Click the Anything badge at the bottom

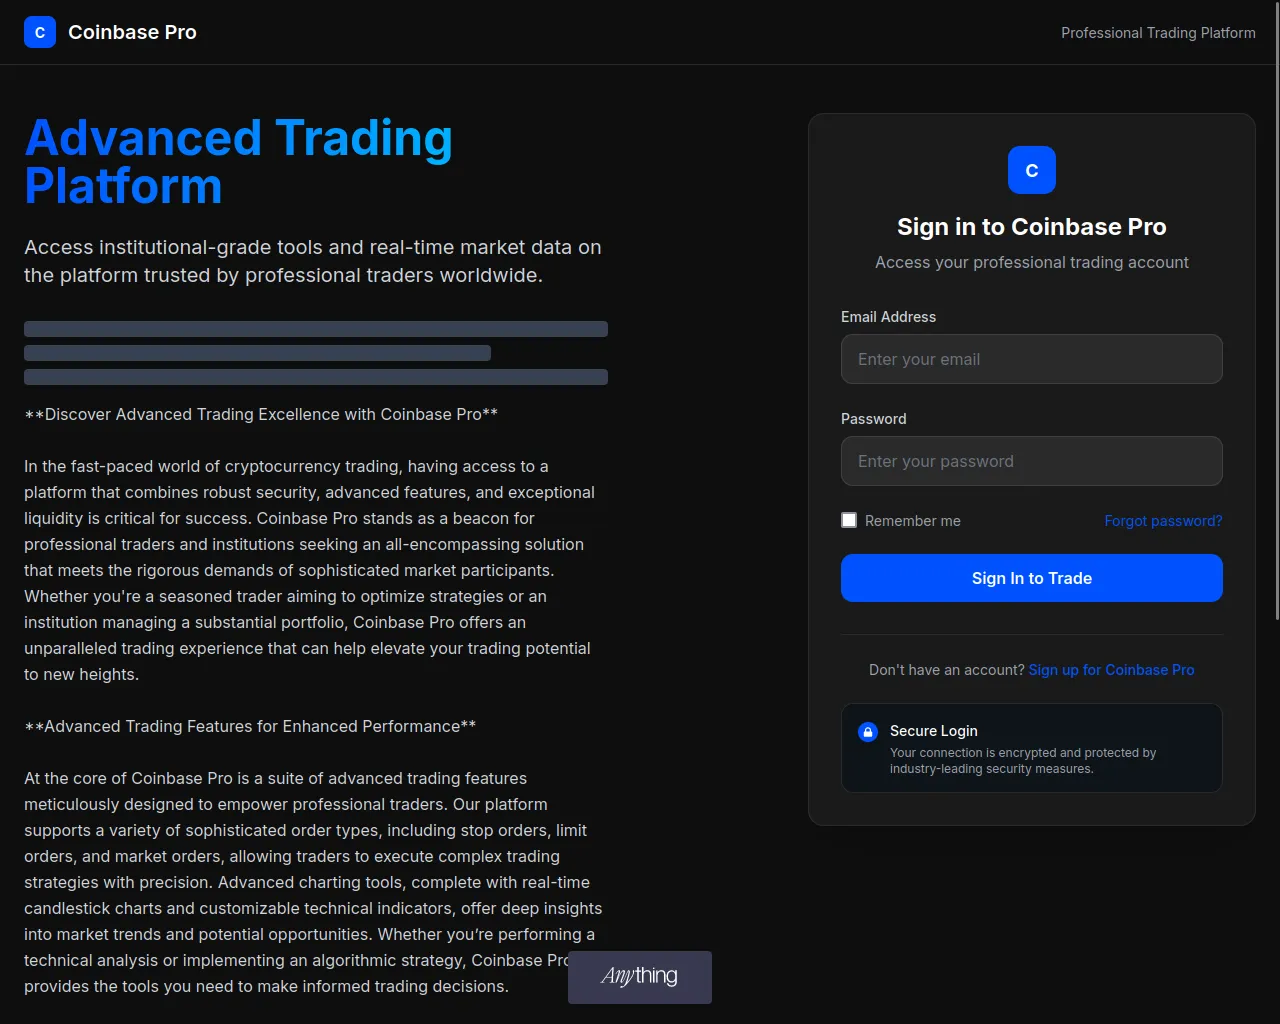640,977
